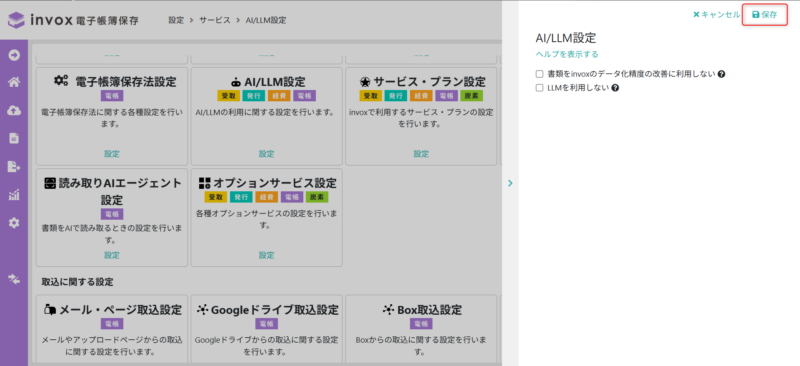Click the icon beside Box取込設定

pos(388,309)
